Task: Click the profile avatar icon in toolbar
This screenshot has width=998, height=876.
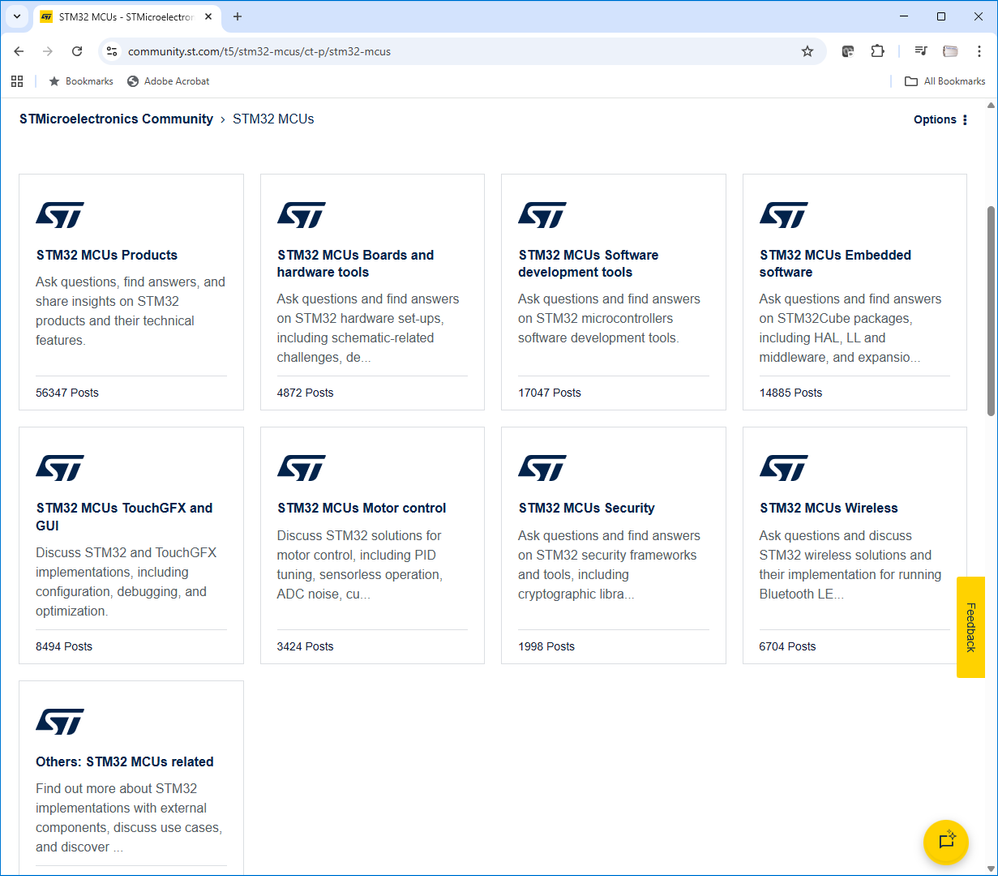Action: (x=950, y=52)
